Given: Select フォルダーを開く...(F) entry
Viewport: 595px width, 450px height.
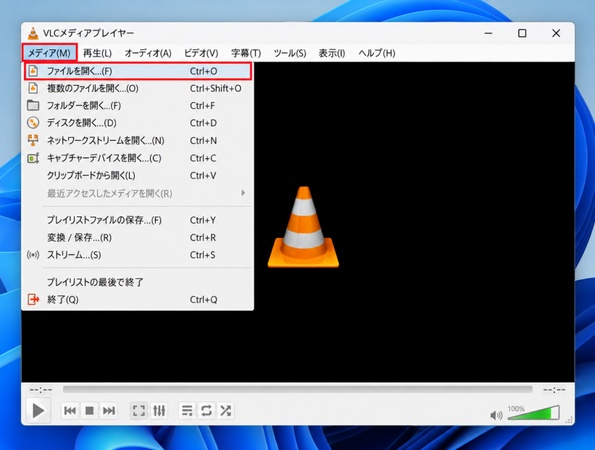Looking at the screenshot, I should pyautogui.click(x=138, y=105).
